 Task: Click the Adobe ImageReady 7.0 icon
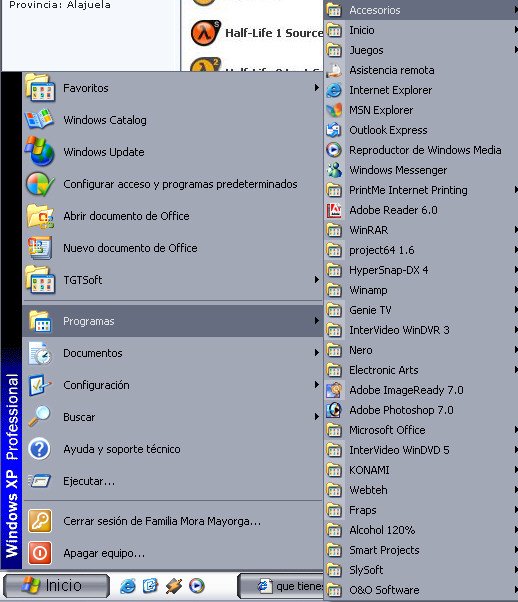334,390
